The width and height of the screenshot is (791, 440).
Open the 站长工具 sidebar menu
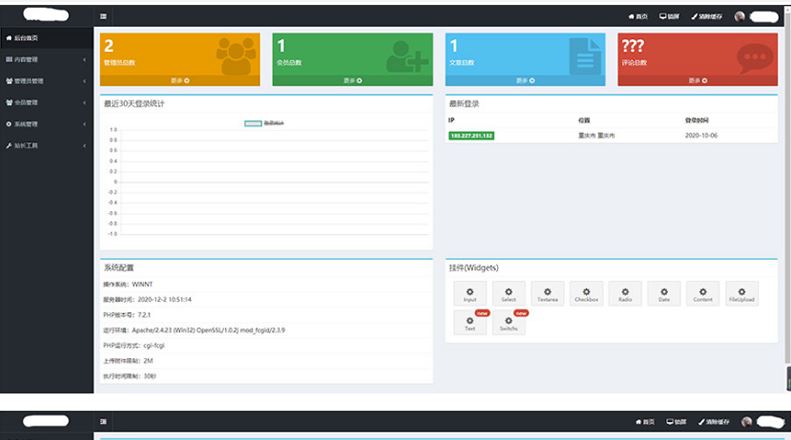coord(46,146)
